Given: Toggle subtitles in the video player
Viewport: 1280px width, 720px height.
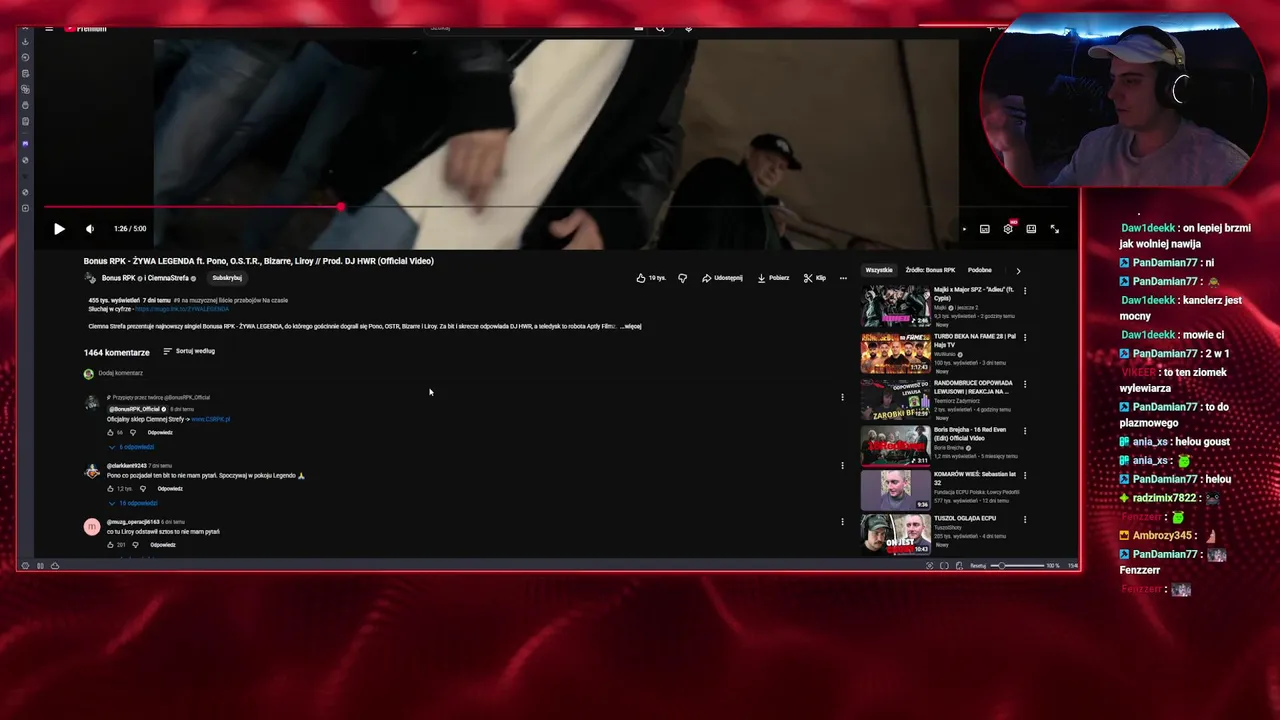Looking at the screenshot, I should point(985,229).
